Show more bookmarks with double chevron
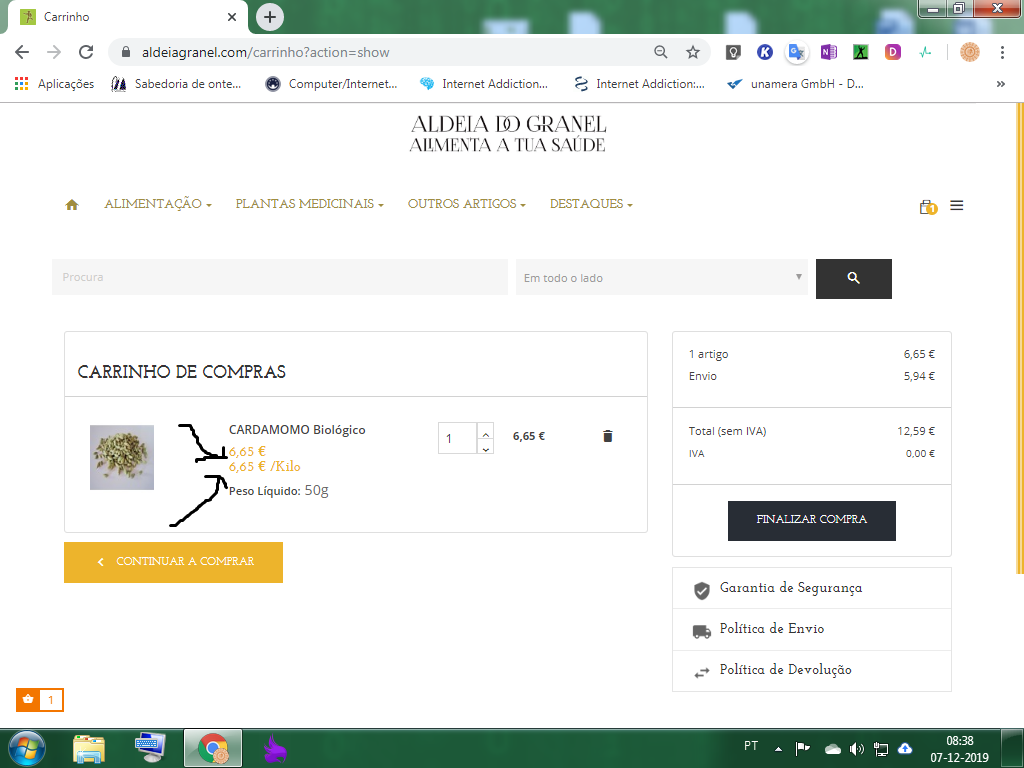1024x768 pixels. tap(1000, 84)
